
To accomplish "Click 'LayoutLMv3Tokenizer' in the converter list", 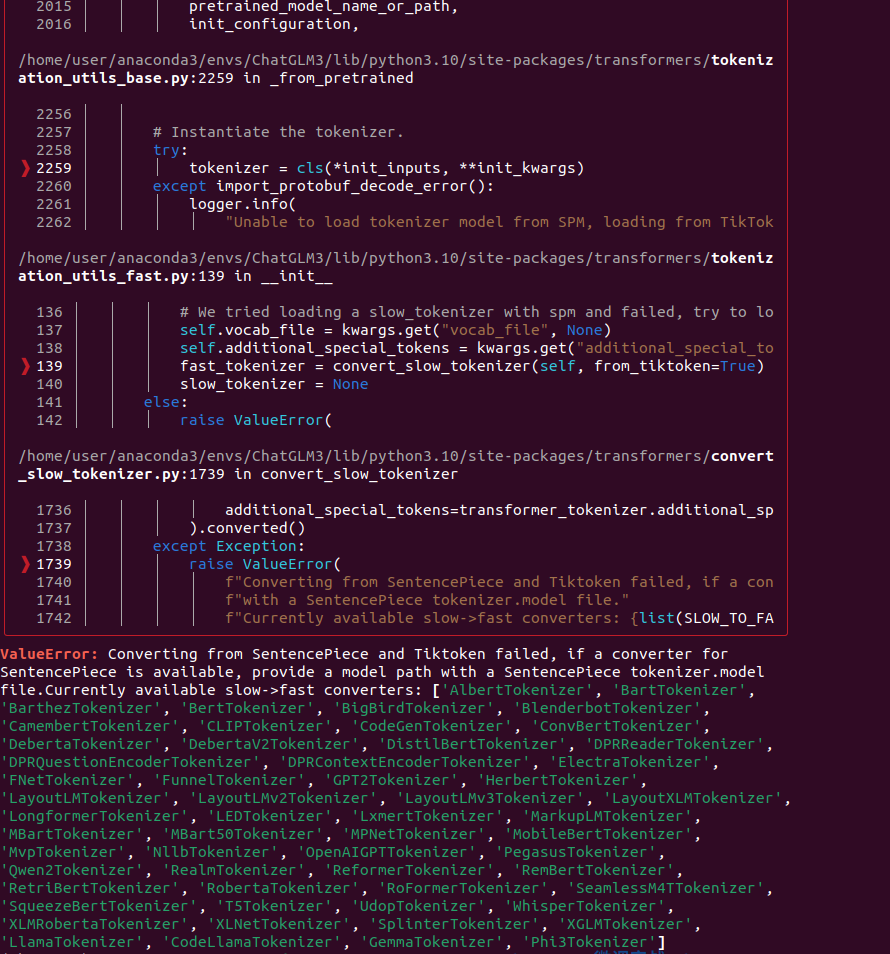I will pos(490,798).
